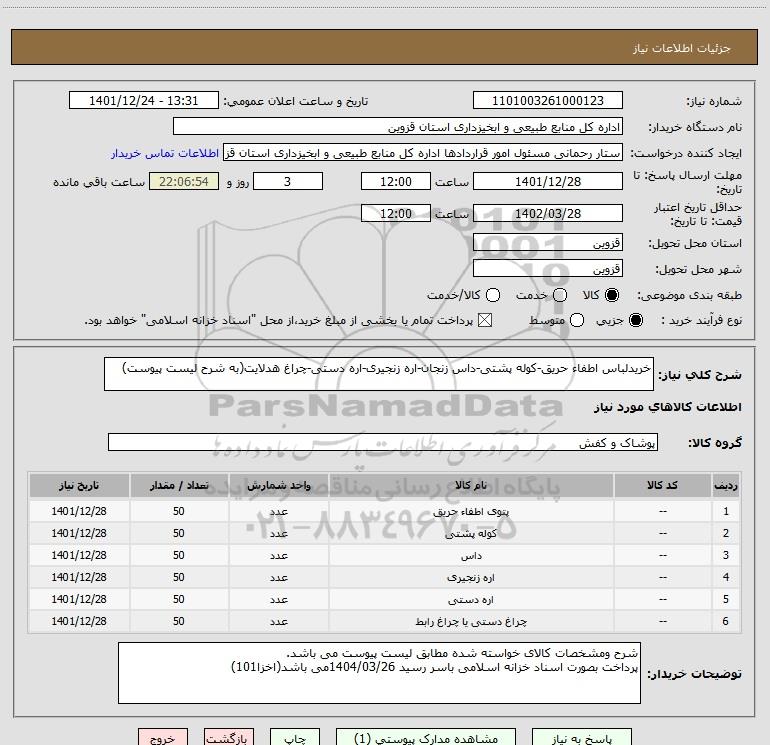Select the خدمت radio button
The width and height of the screenshot is (770, 745).
pyautogui.click(x=560, y=295)
